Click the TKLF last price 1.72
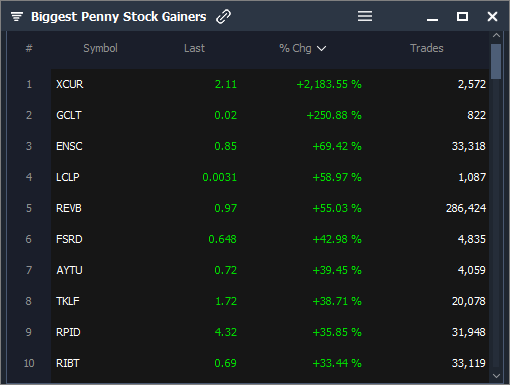510x385 pixels. point(226,301)
